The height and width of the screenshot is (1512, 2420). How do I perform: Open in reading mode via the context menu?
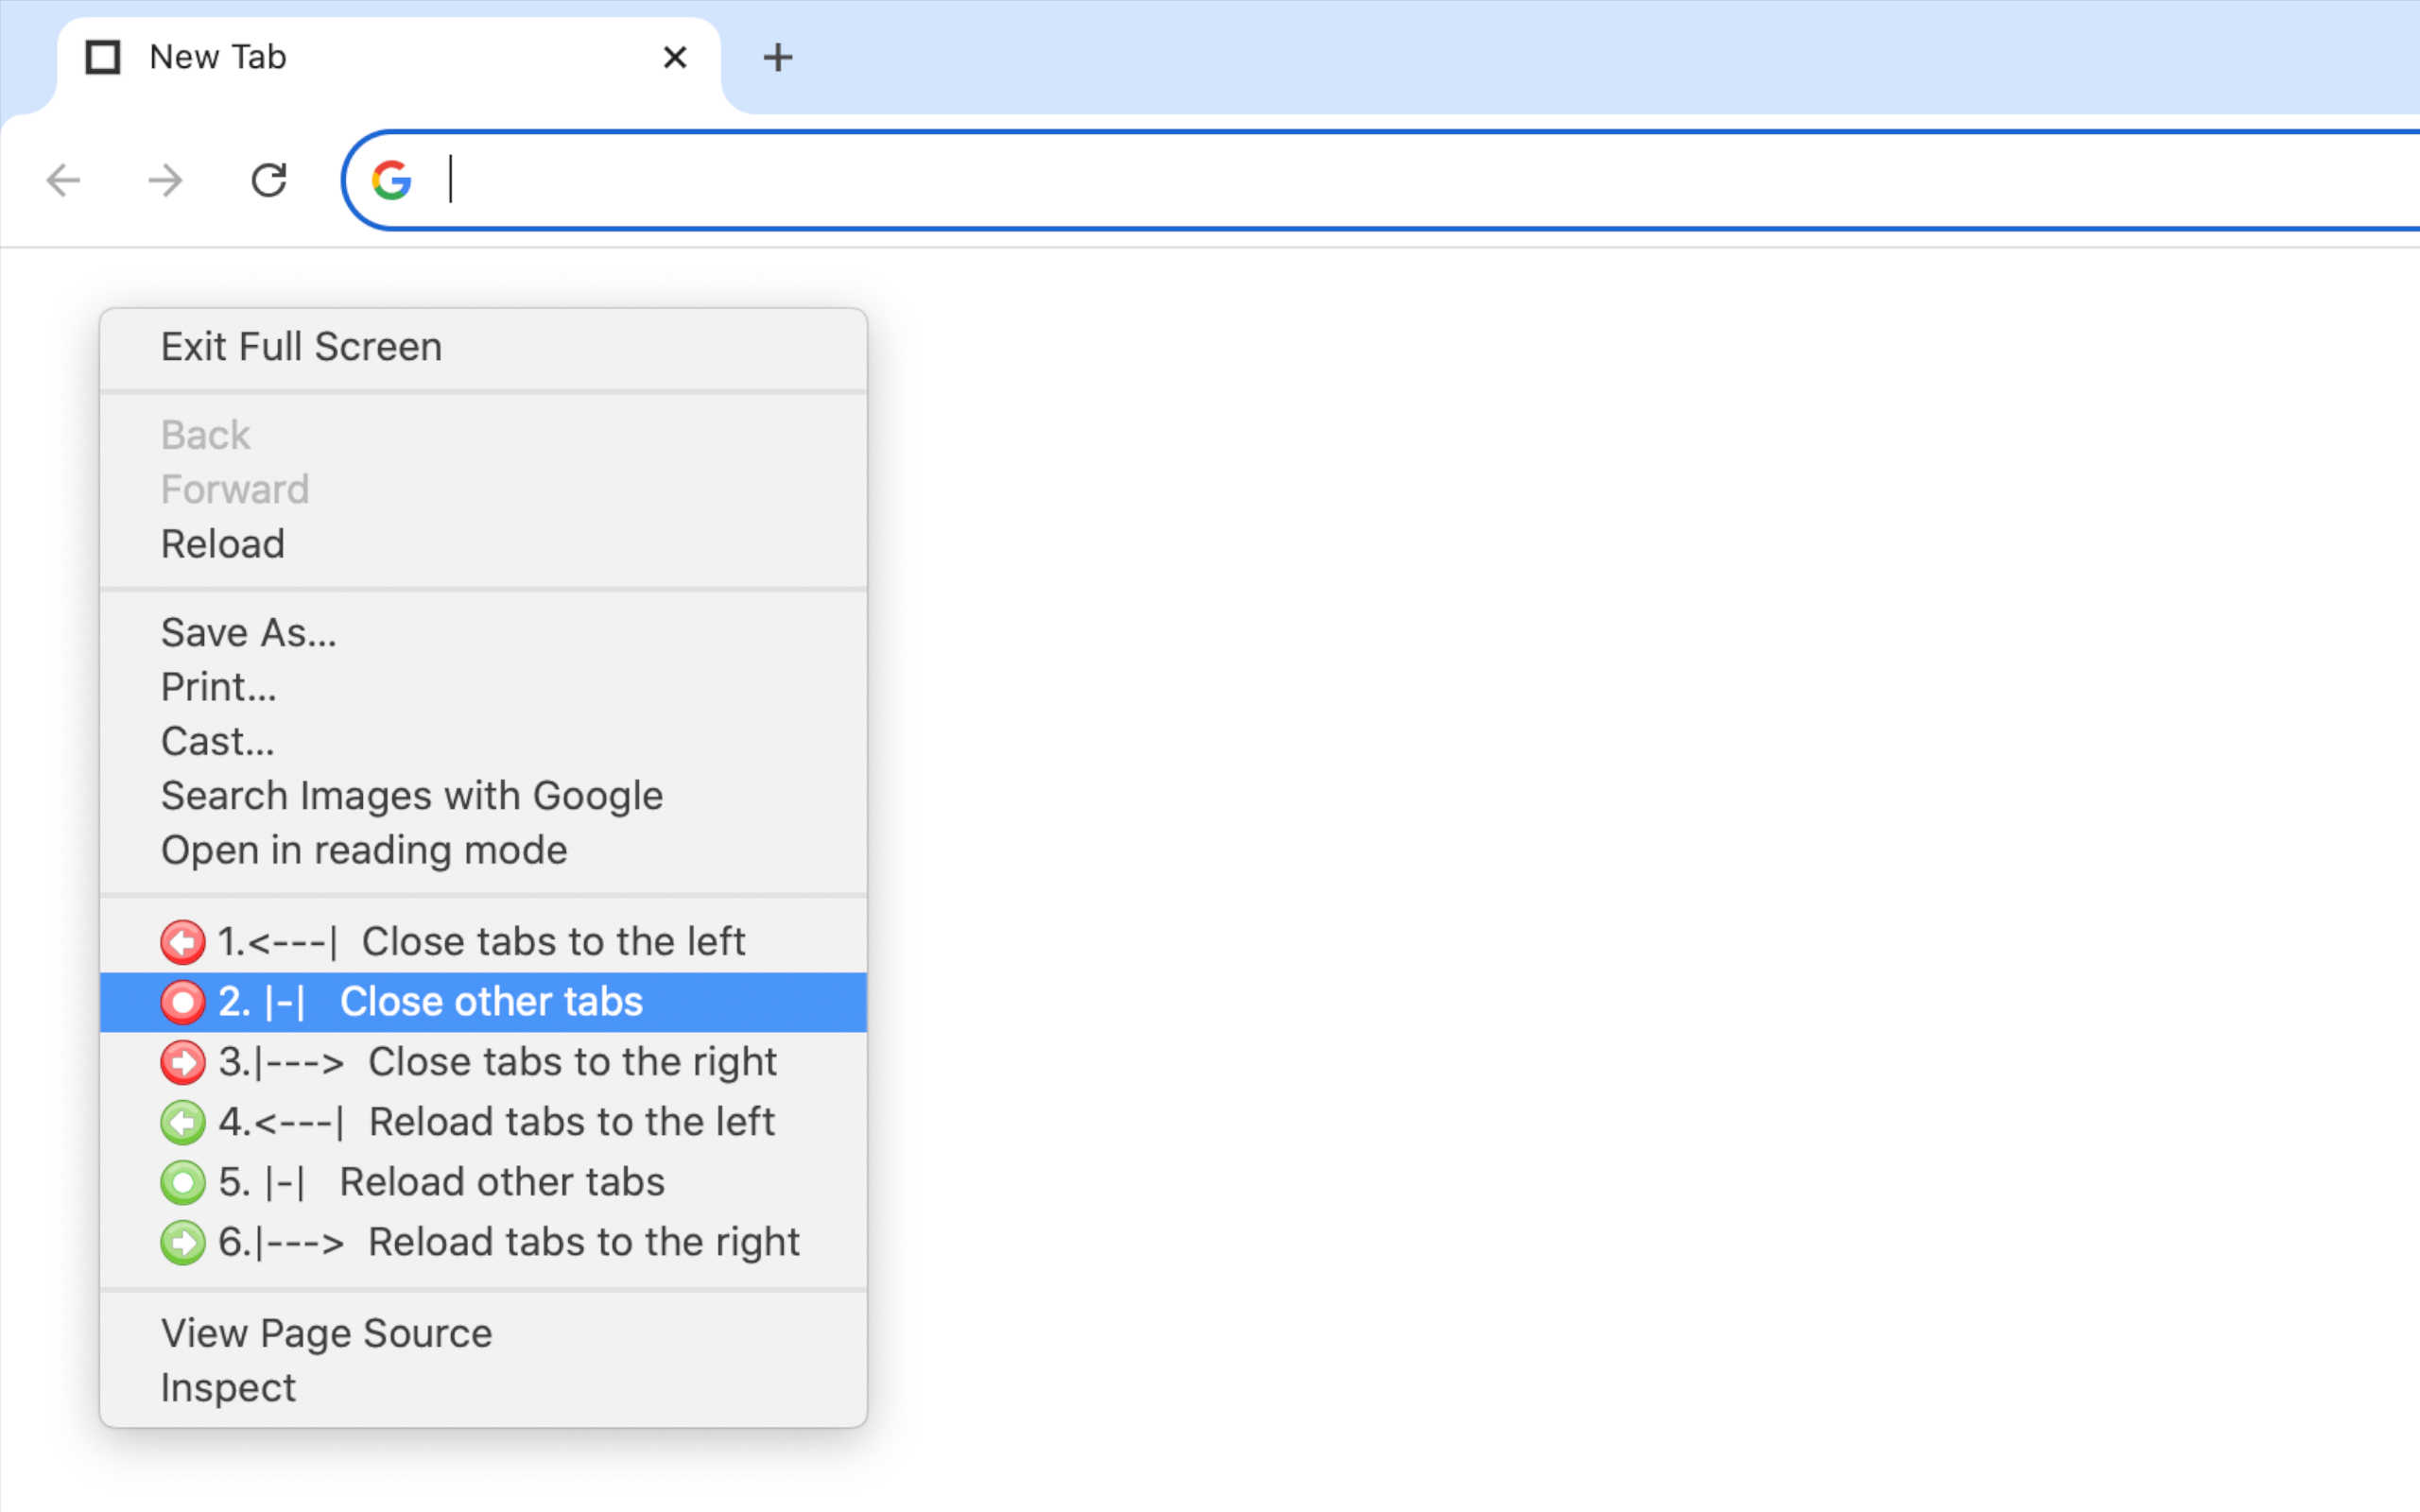coord(364,849)
